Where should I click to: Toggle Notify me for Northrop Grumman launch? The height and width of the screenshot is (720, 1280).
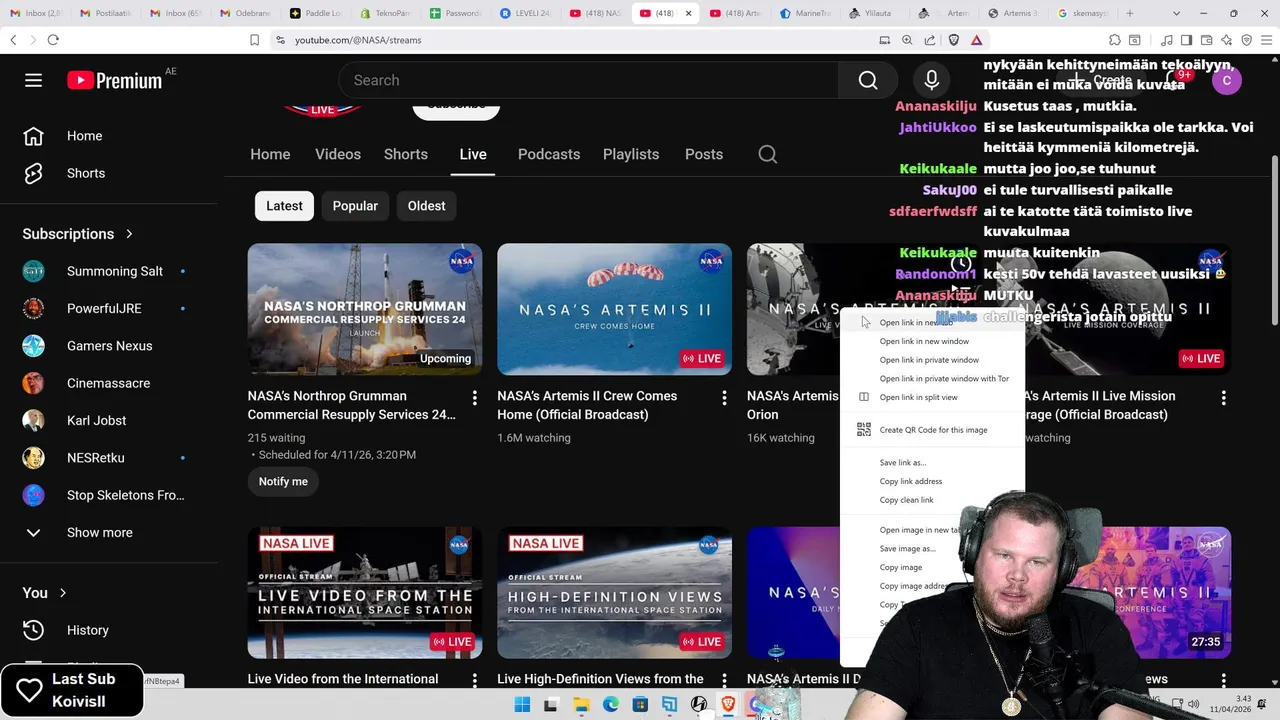pos(283,481)
